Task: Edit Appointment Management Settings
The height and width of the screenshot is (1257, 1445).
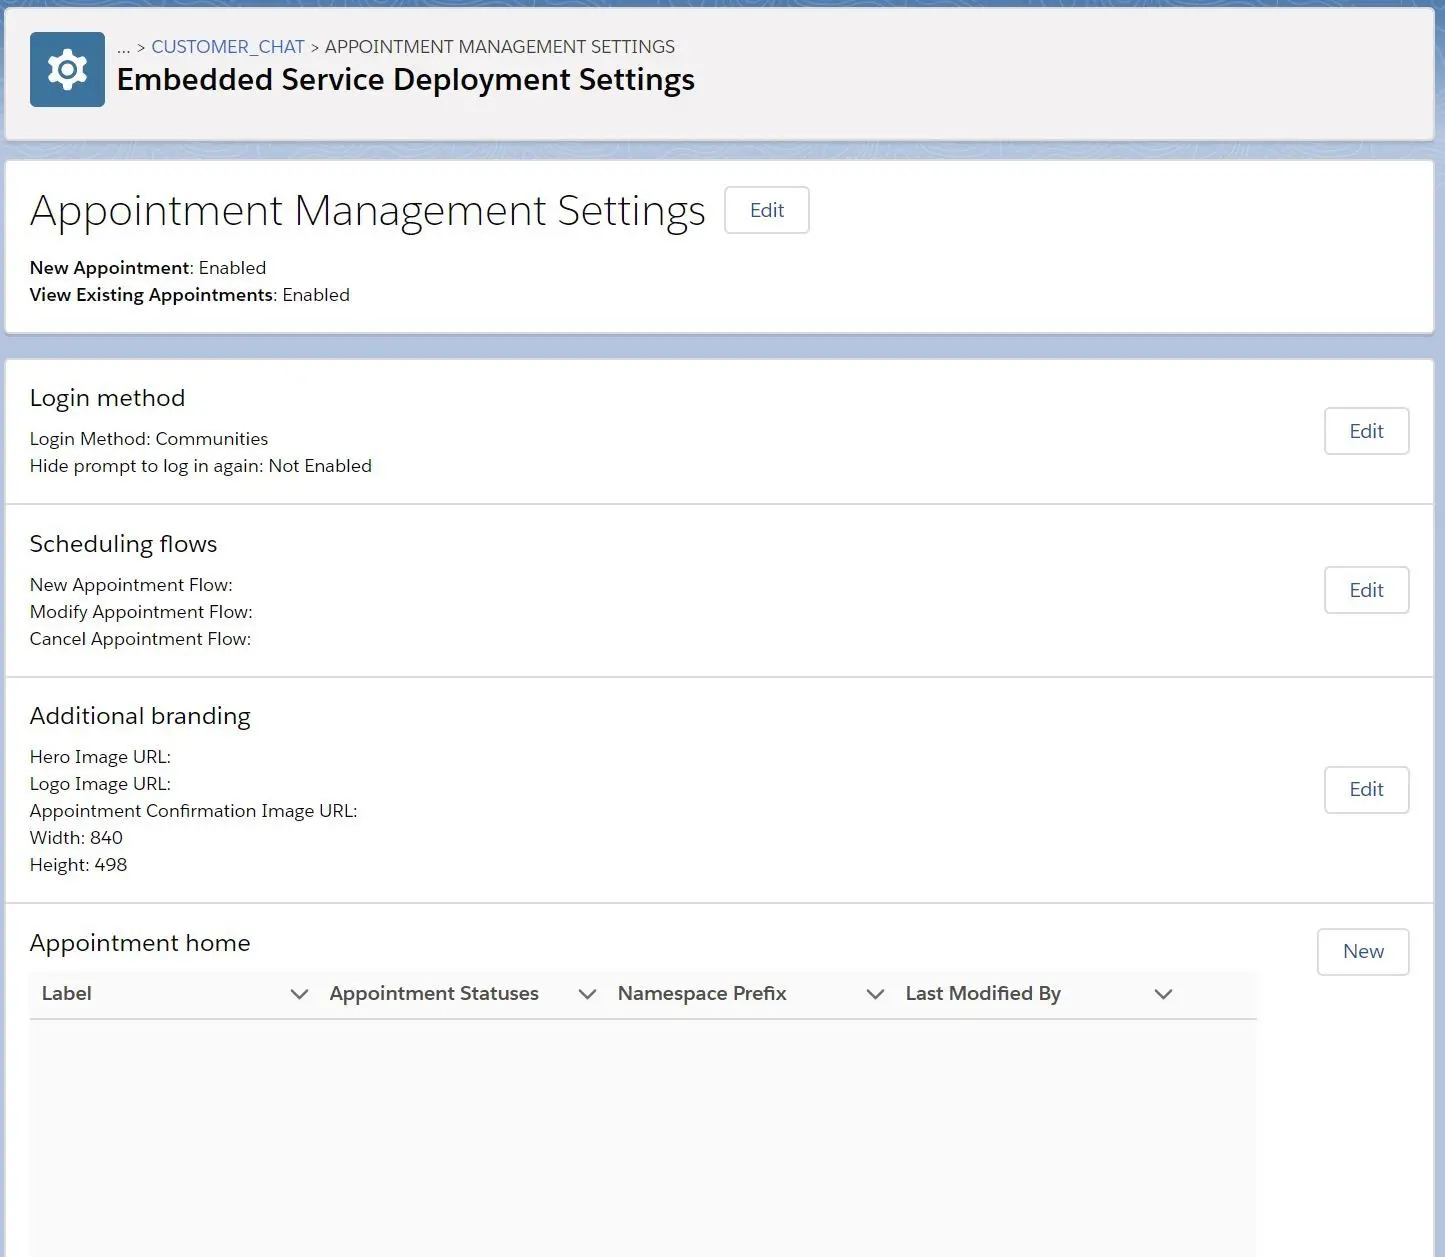Action: [767, 210]
